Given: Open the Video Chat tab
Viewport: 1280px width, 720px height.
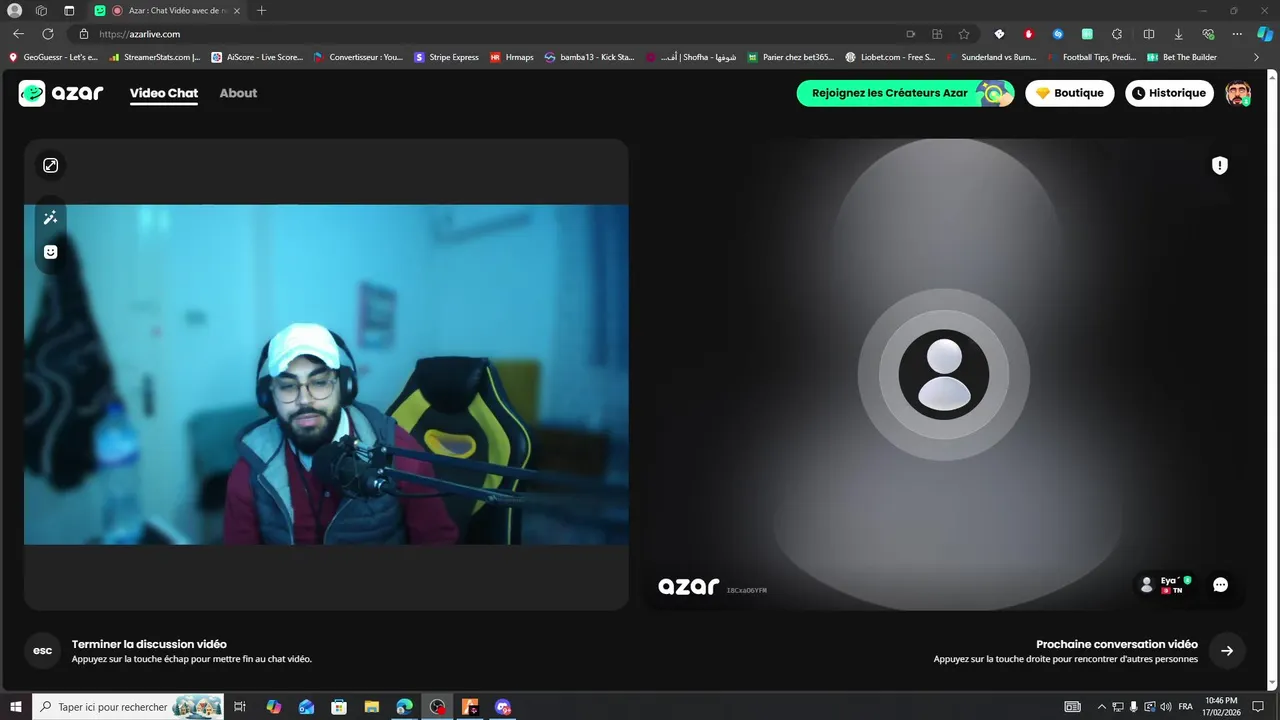Looking at the screenshot, I should [164, 93].
